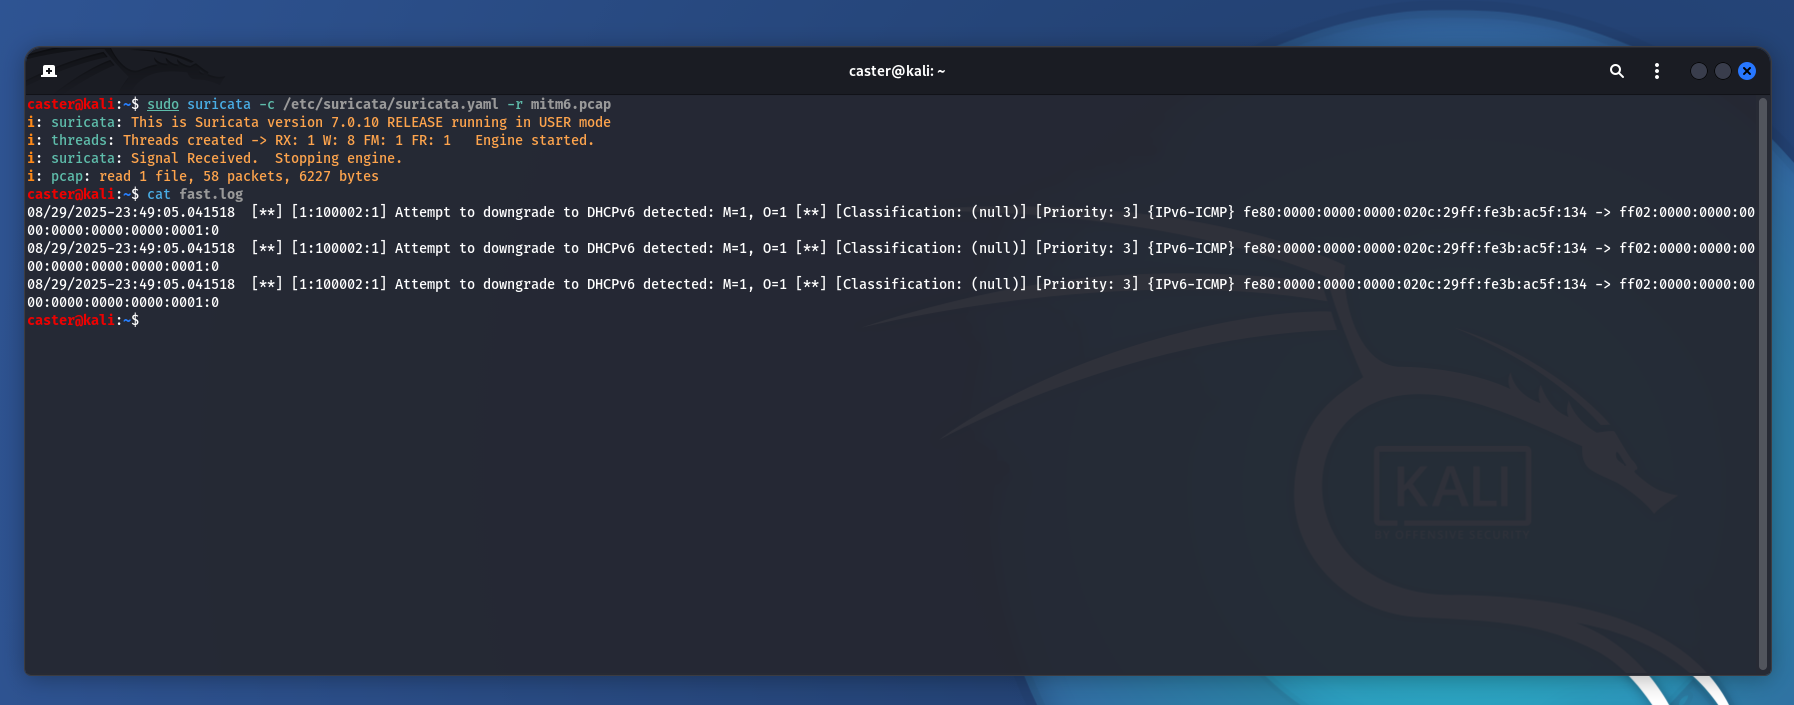This screenshot has width=1794, height=705.
Task: Click 'Signal Received. Stopping engine.' line
Action: coord(215,158)
